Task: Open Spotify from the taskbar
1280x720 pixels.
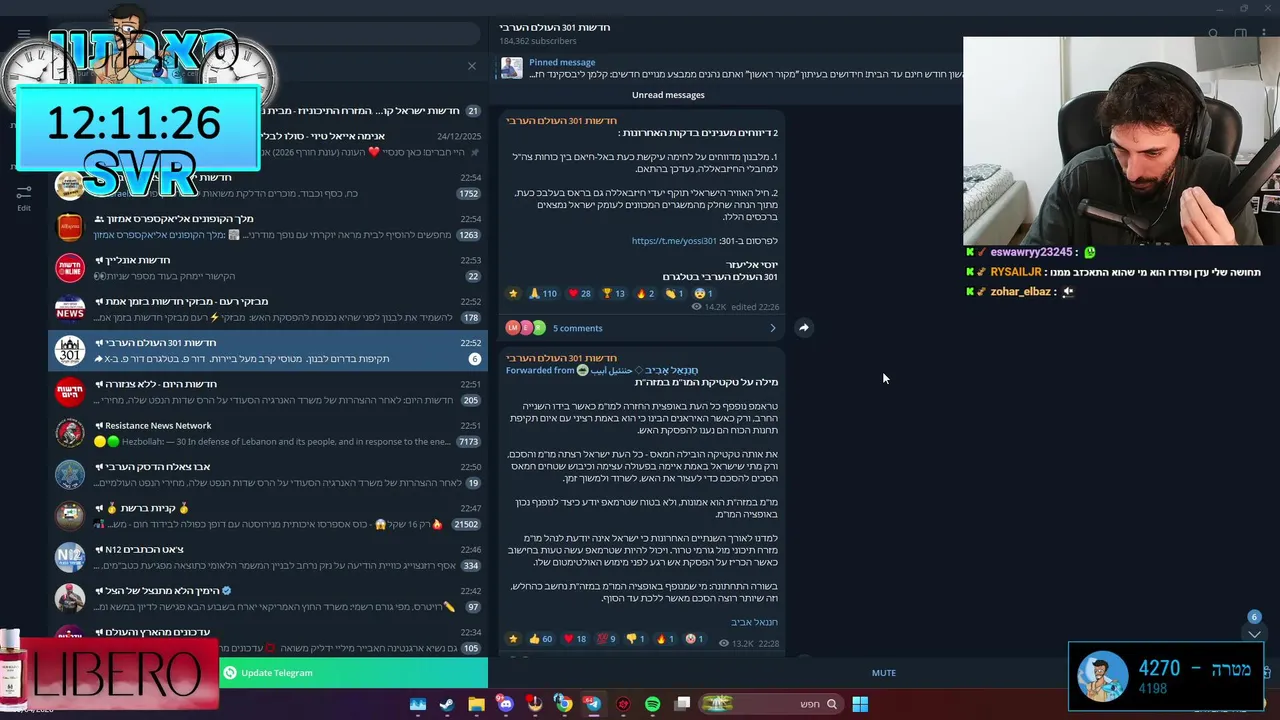Action: tap(652, 704)
